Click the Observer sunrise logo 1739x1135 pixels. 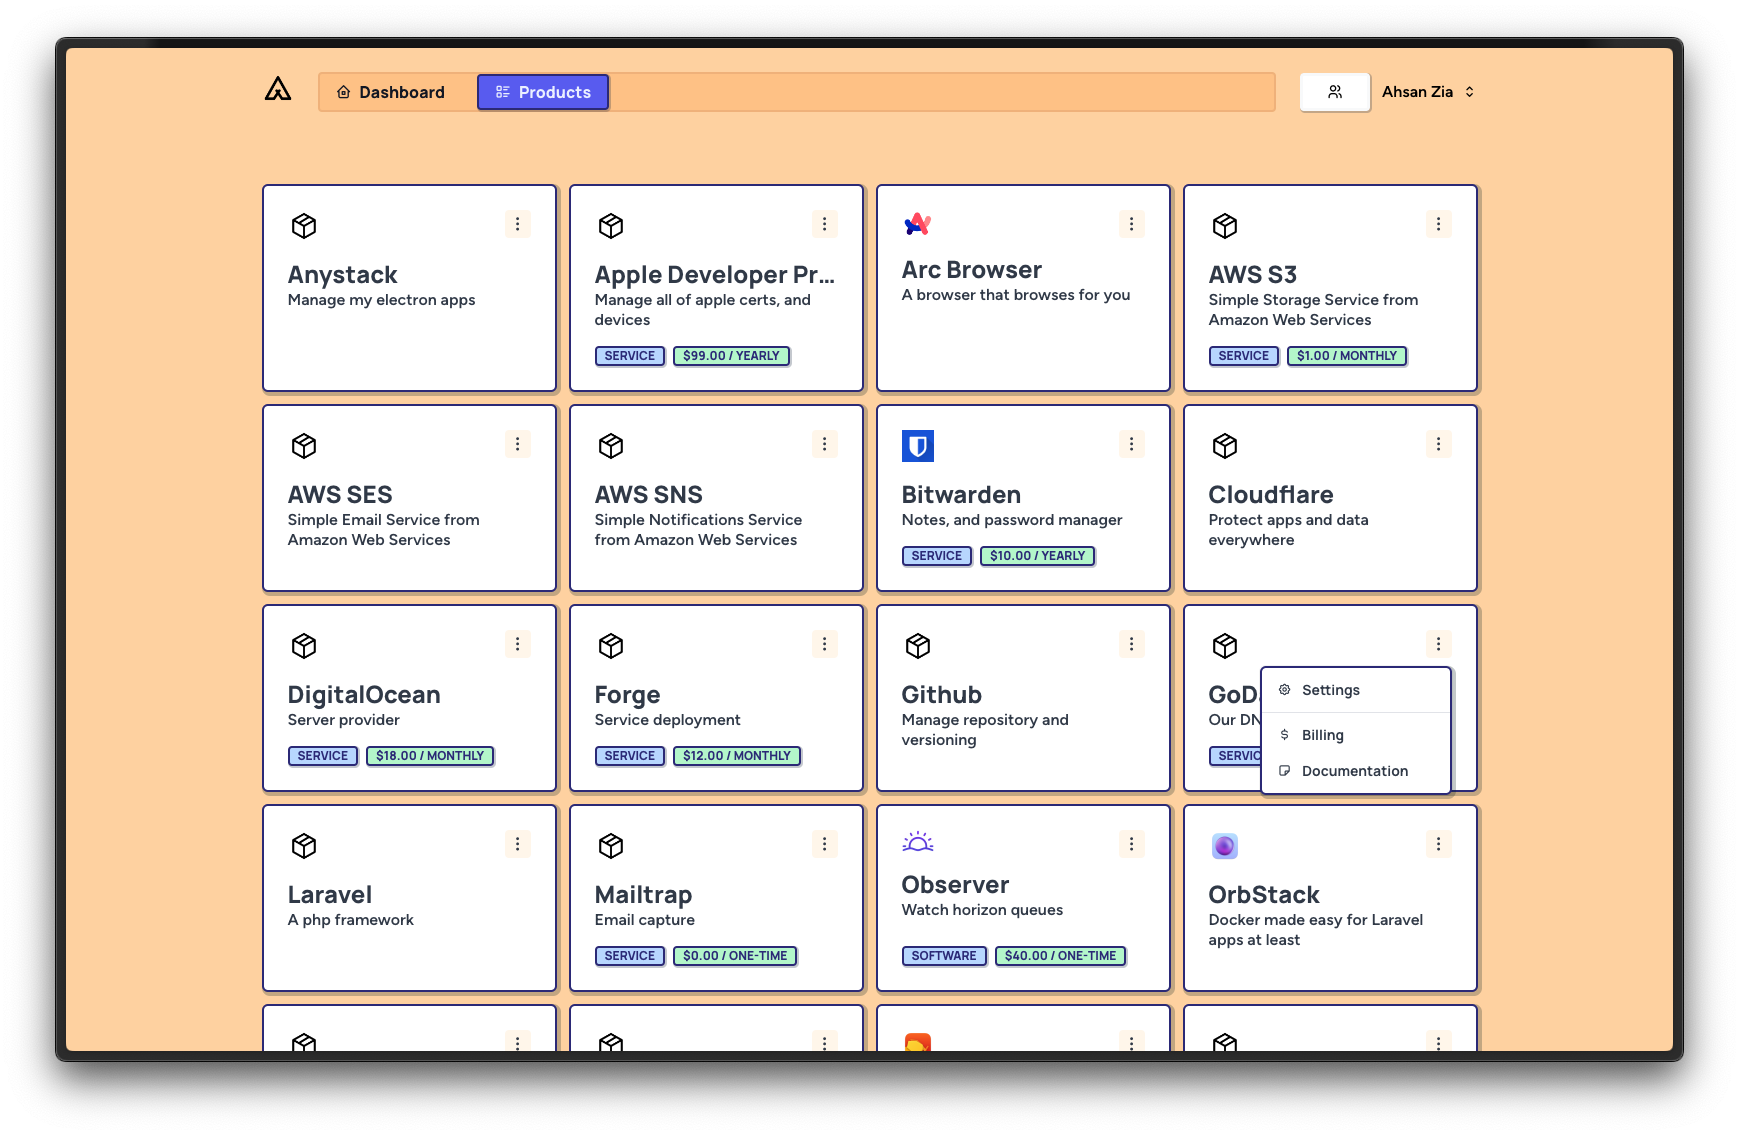[x=918, y=842]
